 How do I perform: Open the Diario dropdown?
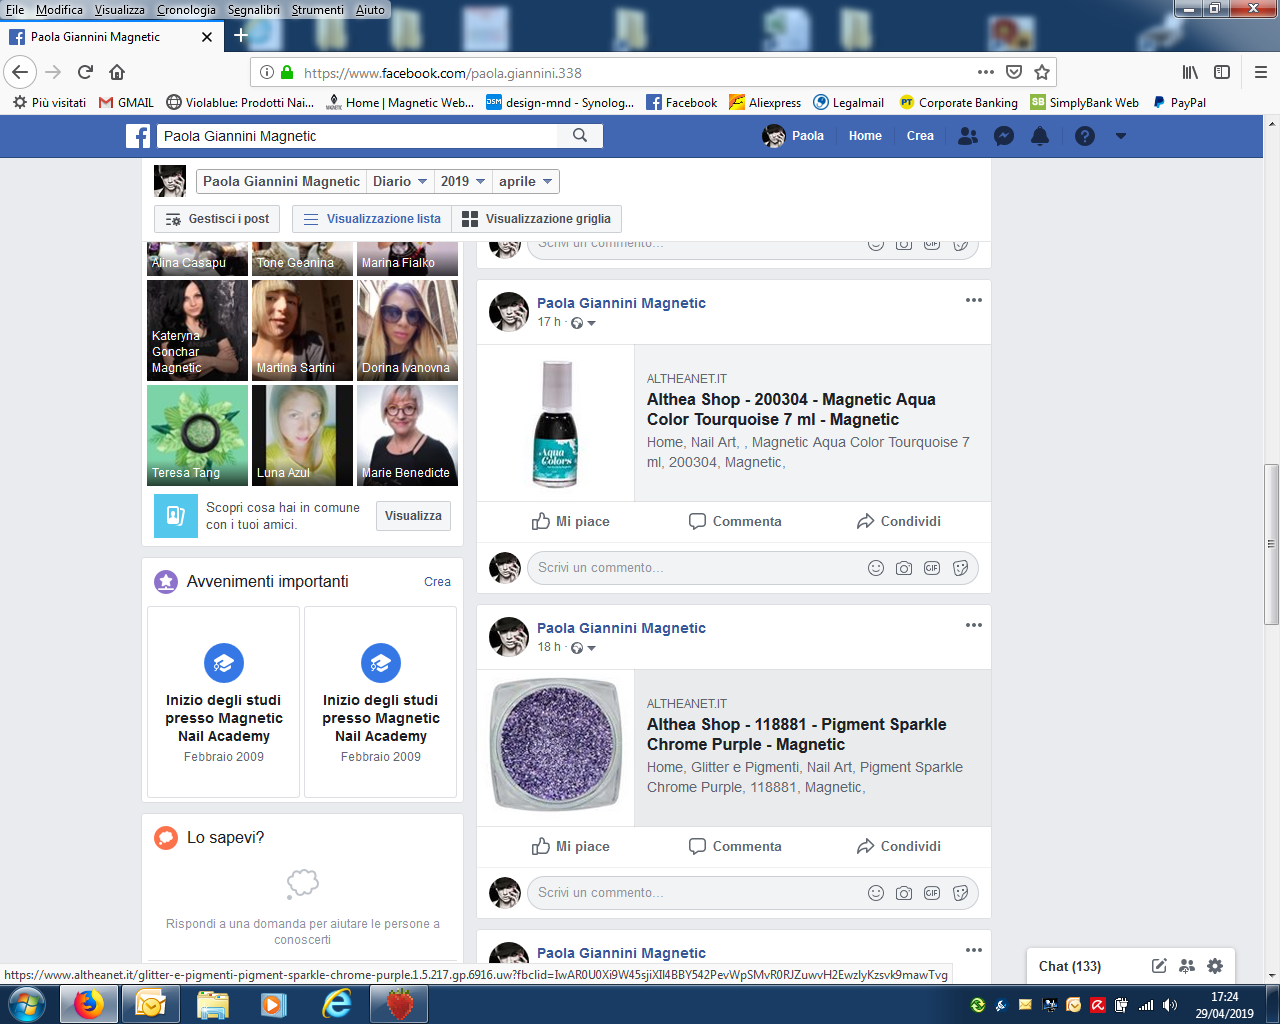click(400, 181)
